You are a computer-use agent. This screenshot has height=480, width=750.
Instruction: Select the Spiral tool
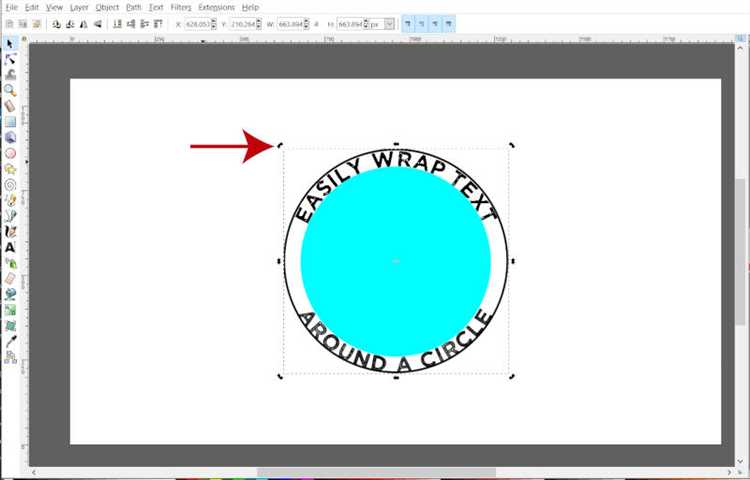point(10,185)
